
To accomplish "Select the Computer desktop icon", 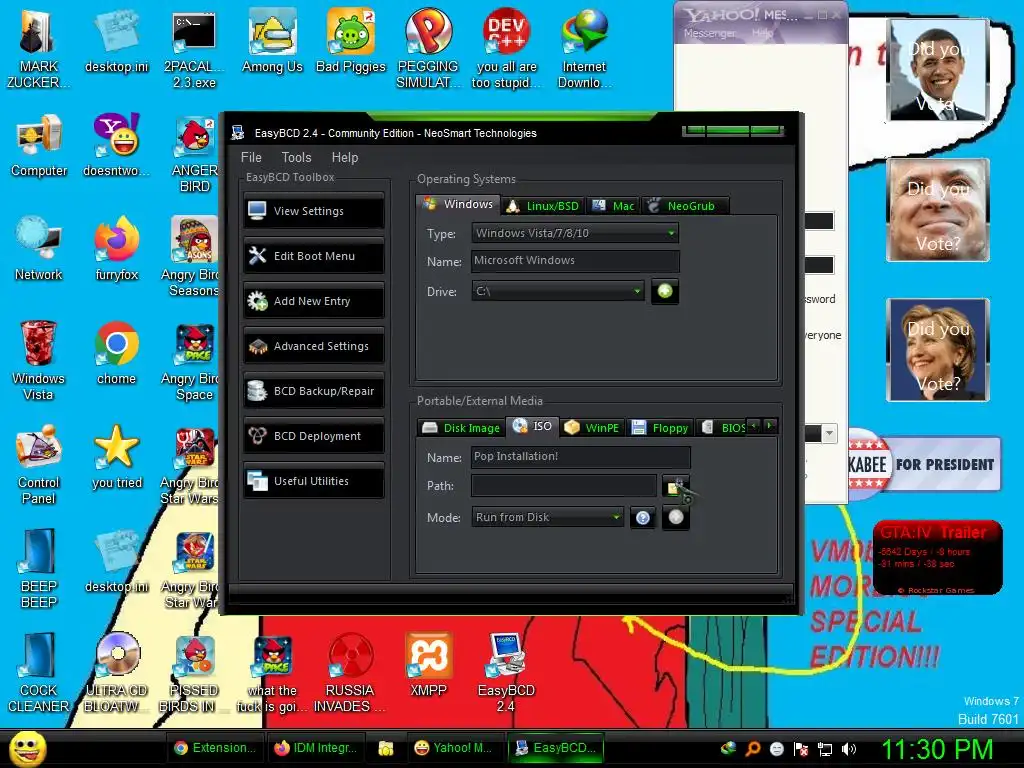I will pos(39,145).
